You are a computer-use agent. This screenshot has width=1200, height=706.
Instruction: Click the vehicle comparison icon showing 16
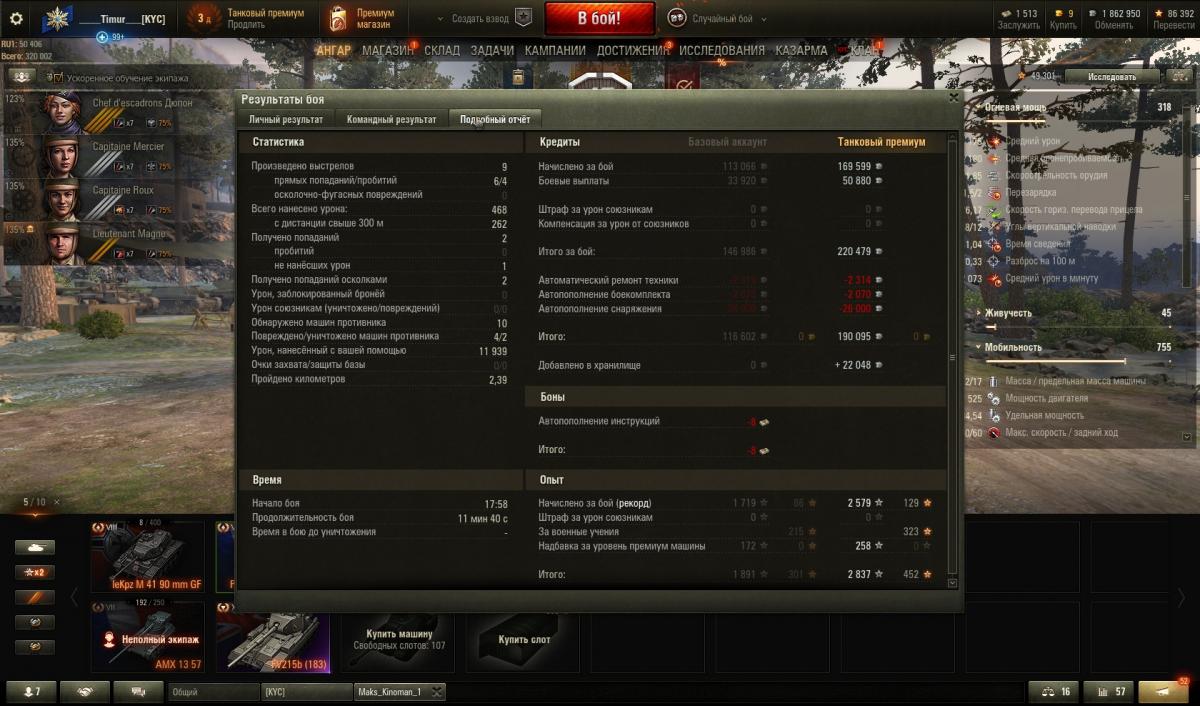(1052, 691)
